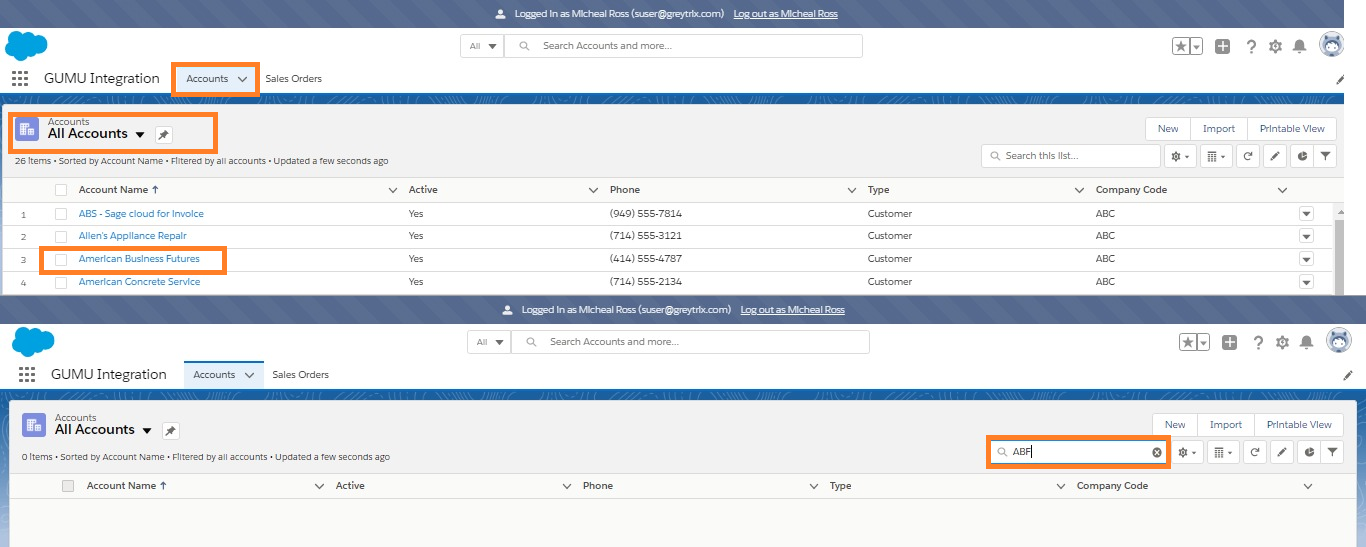This screenshot has height=547, width=1366.
Task: Open the American Business Futures account link
Action: 139,259
